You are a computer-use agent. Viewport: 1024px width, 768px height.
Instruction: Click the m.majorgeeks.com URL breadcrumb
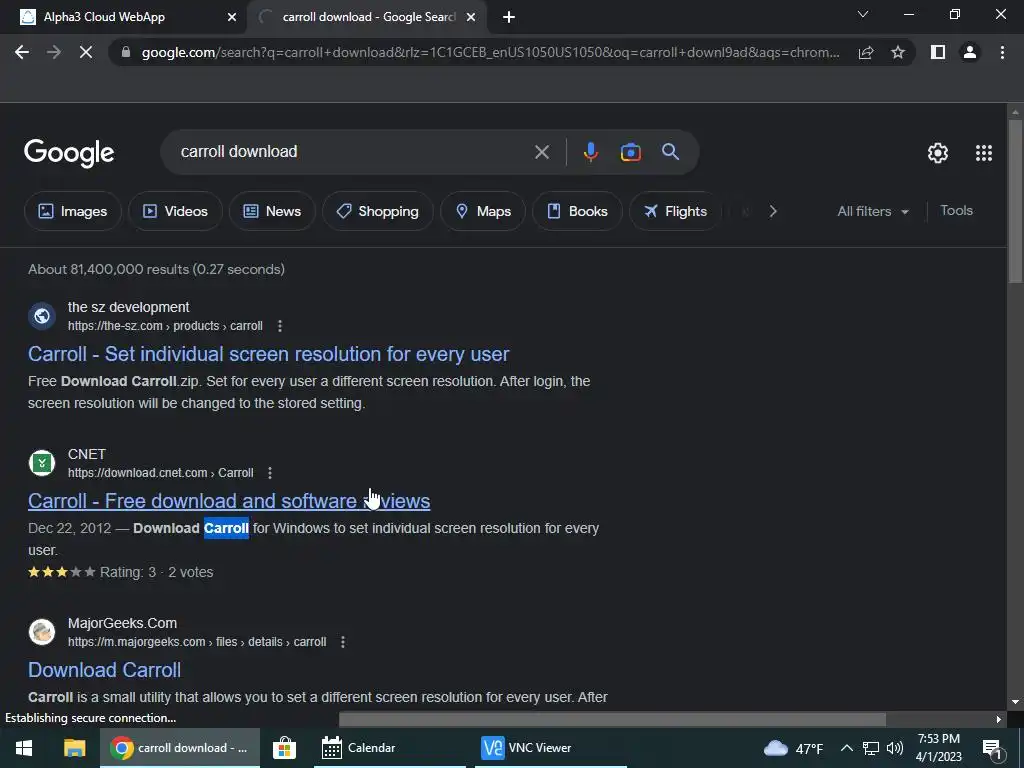pyautogui.click(x=197, y=642)
